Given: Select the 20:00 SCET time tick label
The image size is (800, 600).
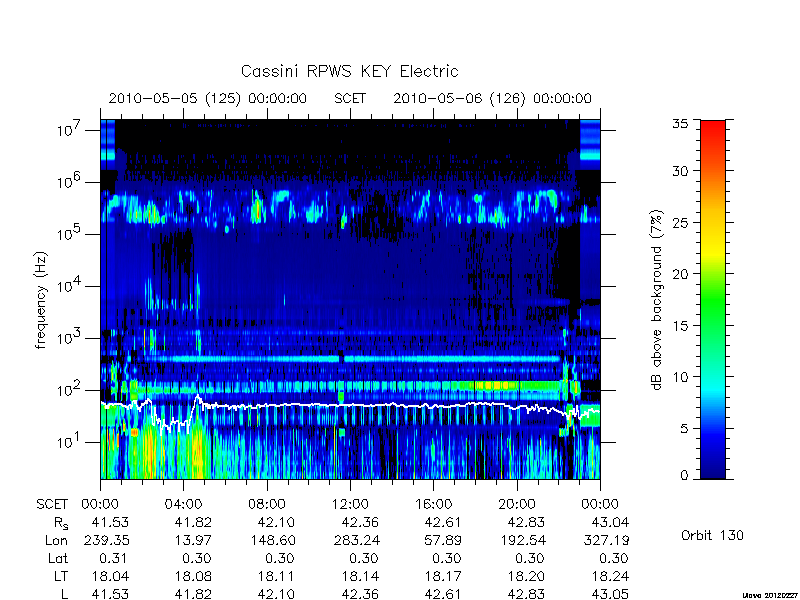Looking at the screenshot, I should (517, 505).
